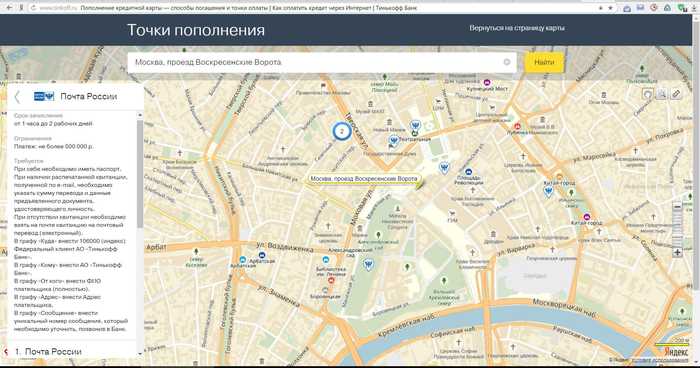Screen dimensions: 700x368
Task: Activate the map magnifier zoom tool
Action: (662, 94)
